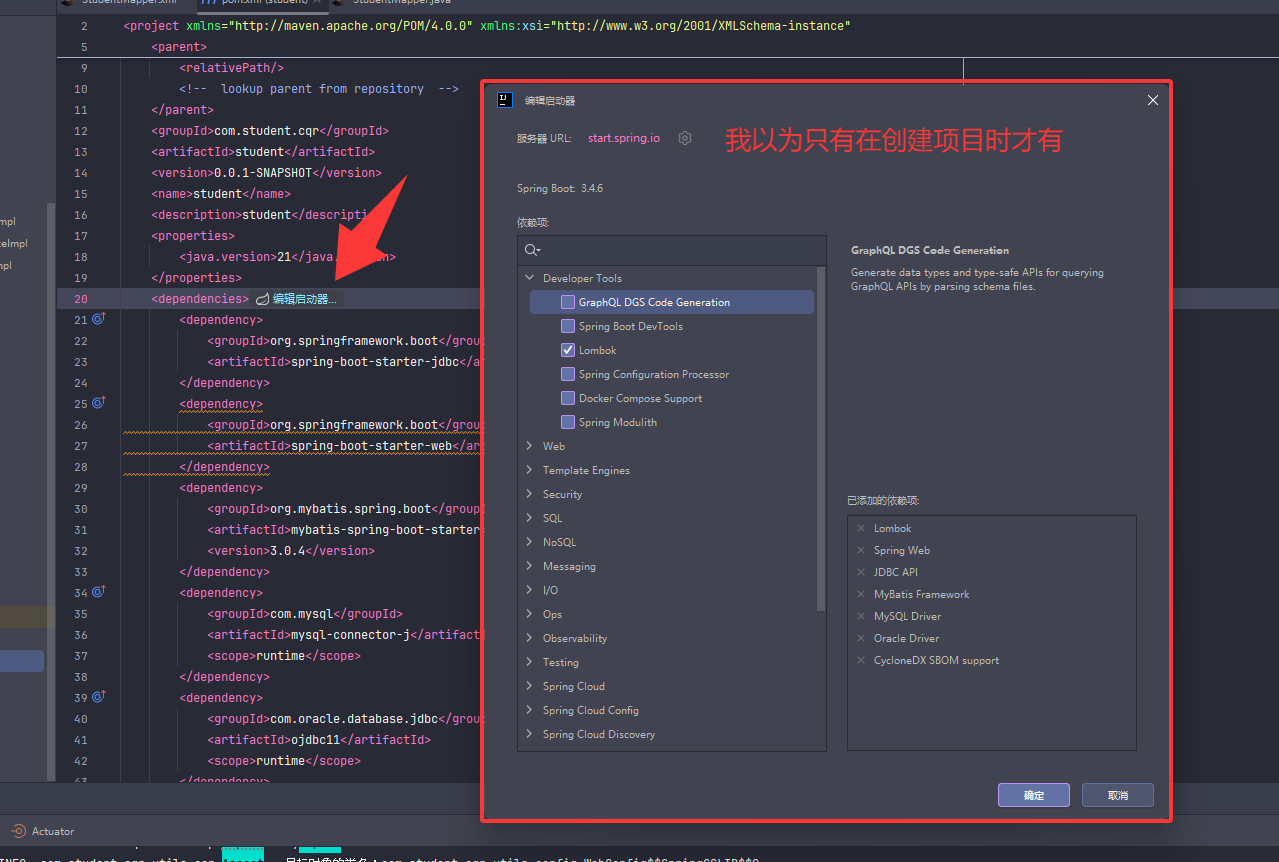Click the lookup parent from repository comment

[319, 89]
